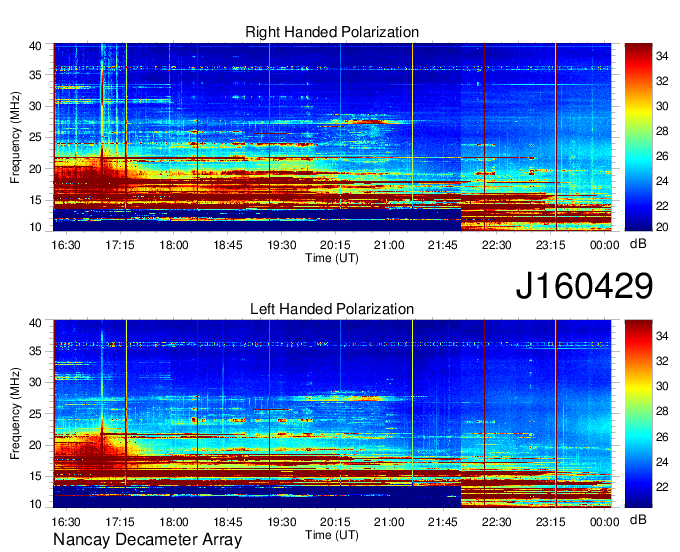The height and width of the screenshot is (552, 680).
Task: Click the 15 MHz tick of Right Handed plot
Action: [x=35, y=200]
